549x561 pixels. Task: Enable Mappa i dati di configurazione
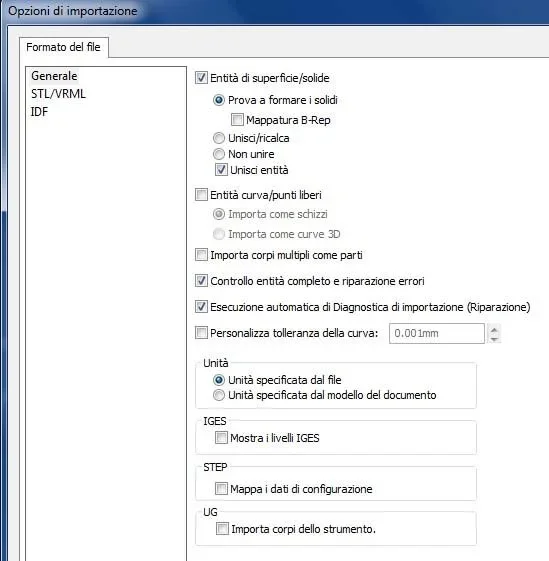point(221,488)
